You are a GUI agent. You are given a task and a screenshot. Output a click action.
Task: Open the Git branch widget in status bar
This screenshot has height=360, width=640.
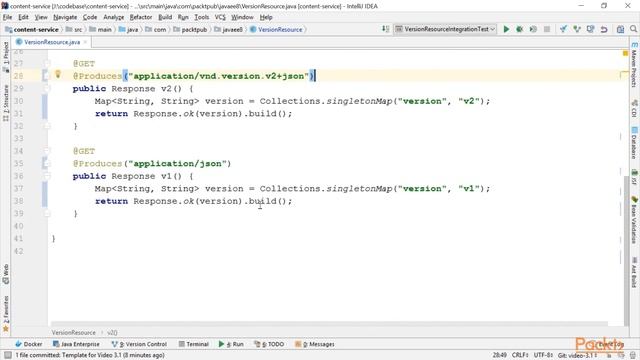point(577,355)
